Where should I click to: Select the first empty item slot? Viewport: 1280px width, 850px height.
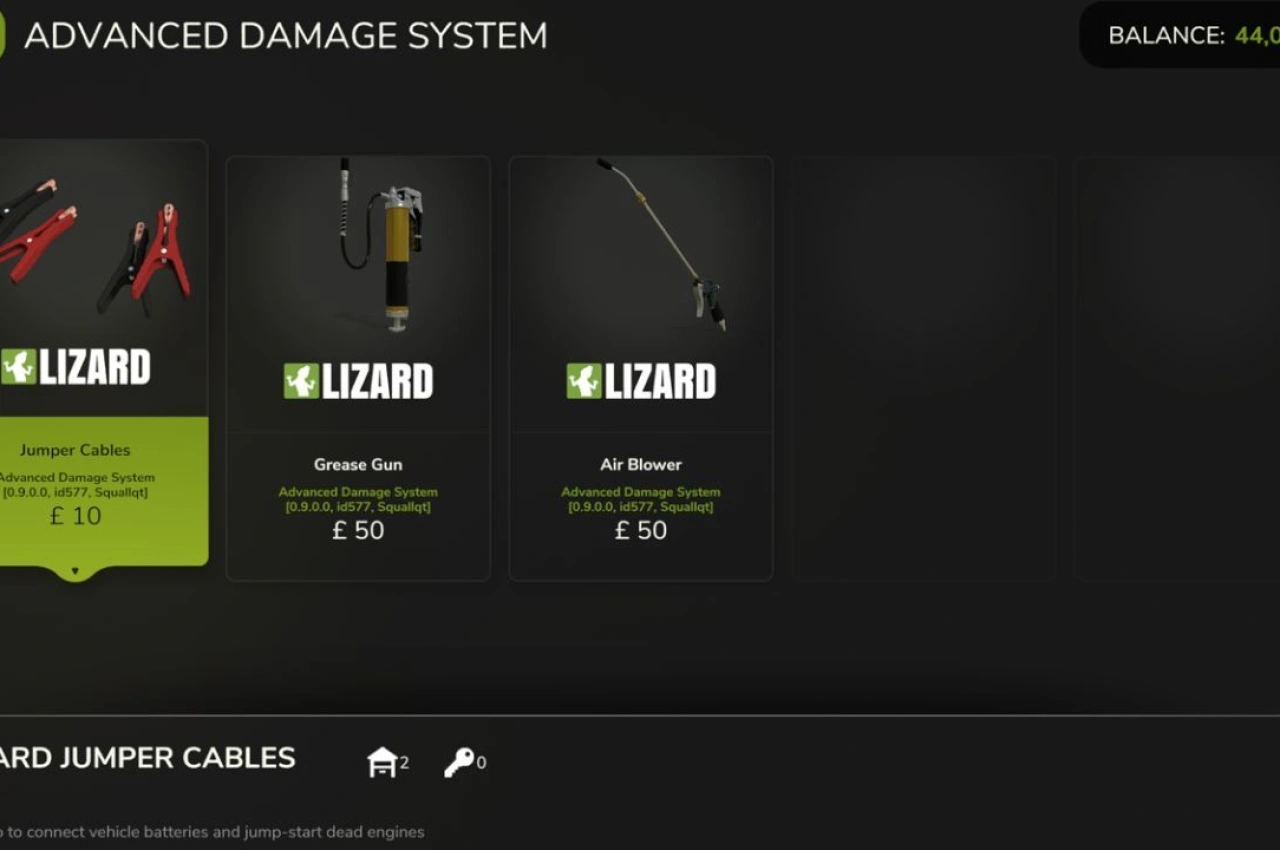[924, 368]
